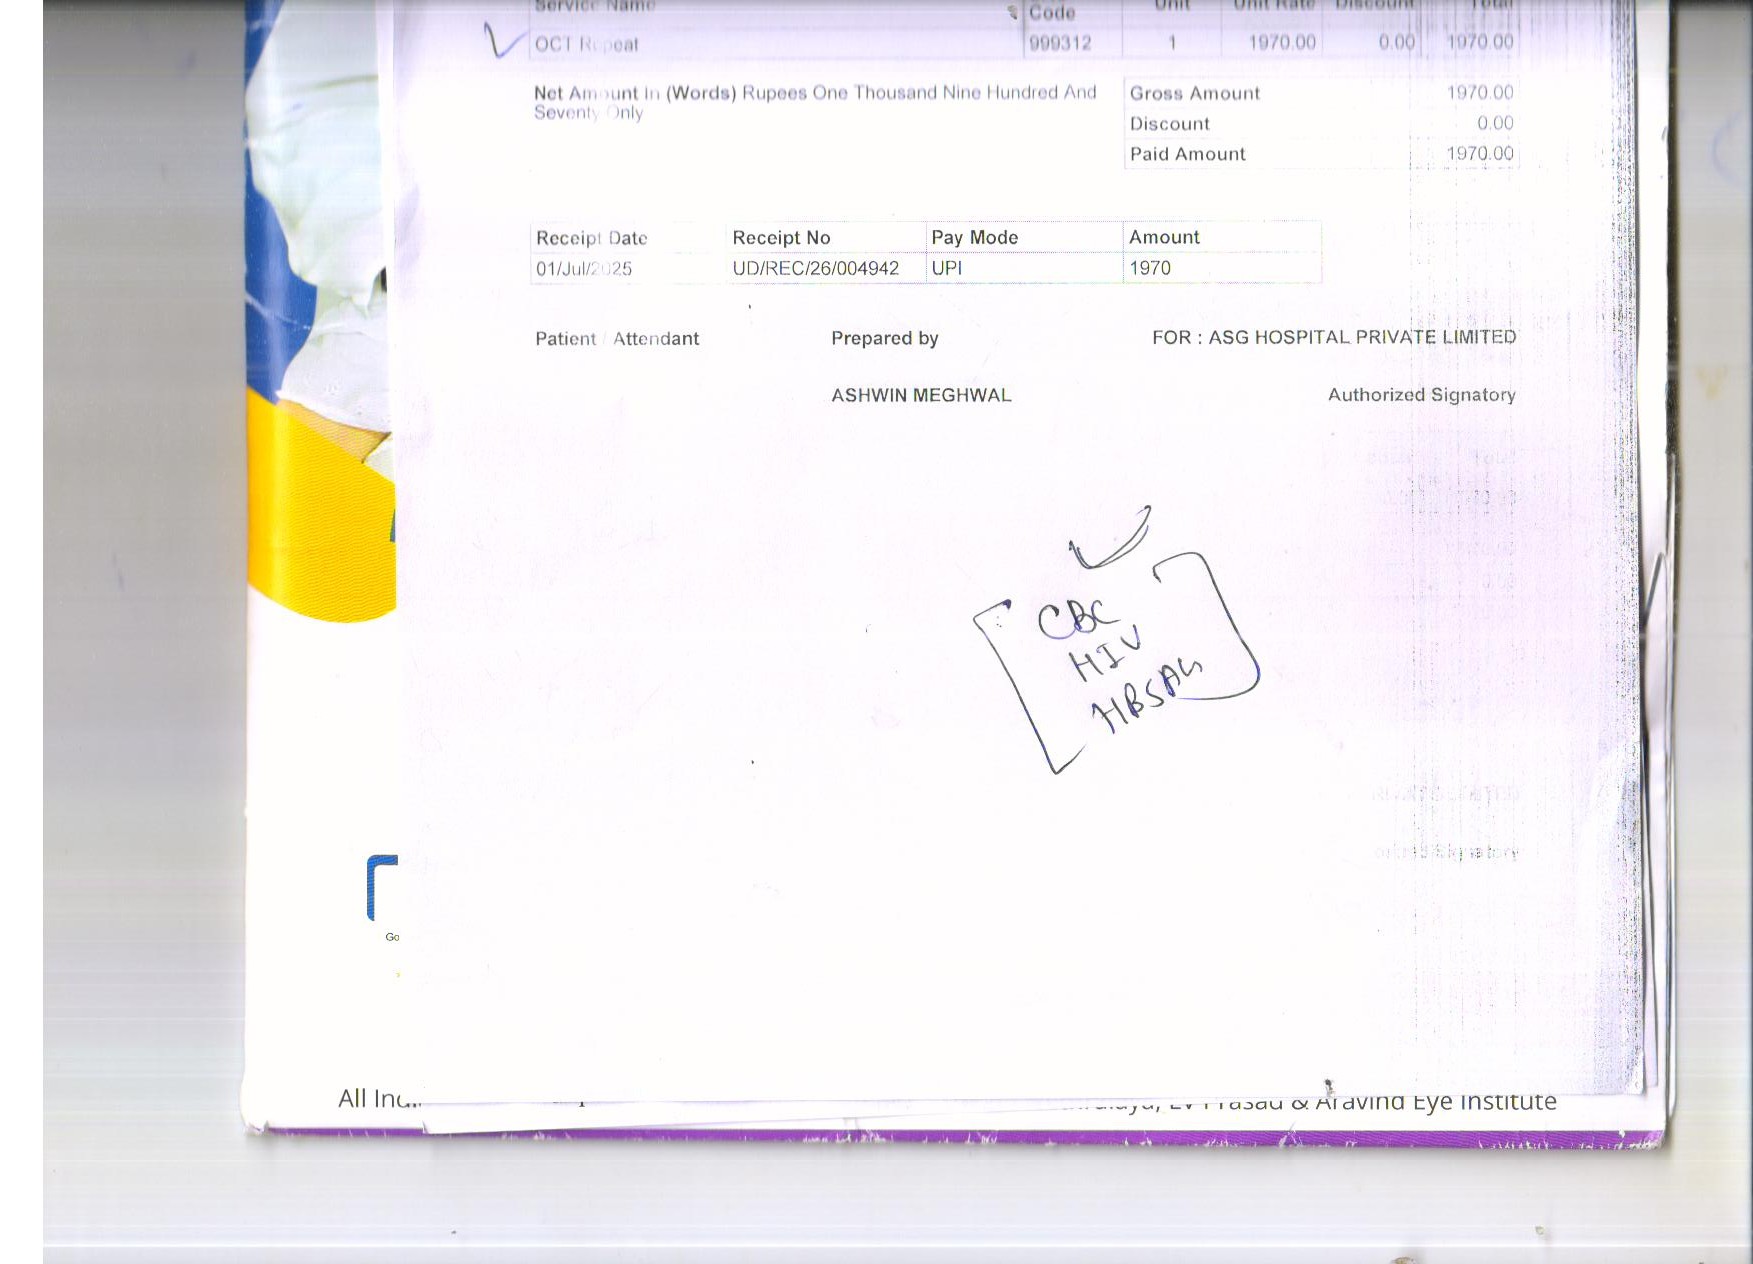This screenshot has width=1753, height=1264.
Task: Click the Discount label in totals
Action: (x=1169, y=124)
